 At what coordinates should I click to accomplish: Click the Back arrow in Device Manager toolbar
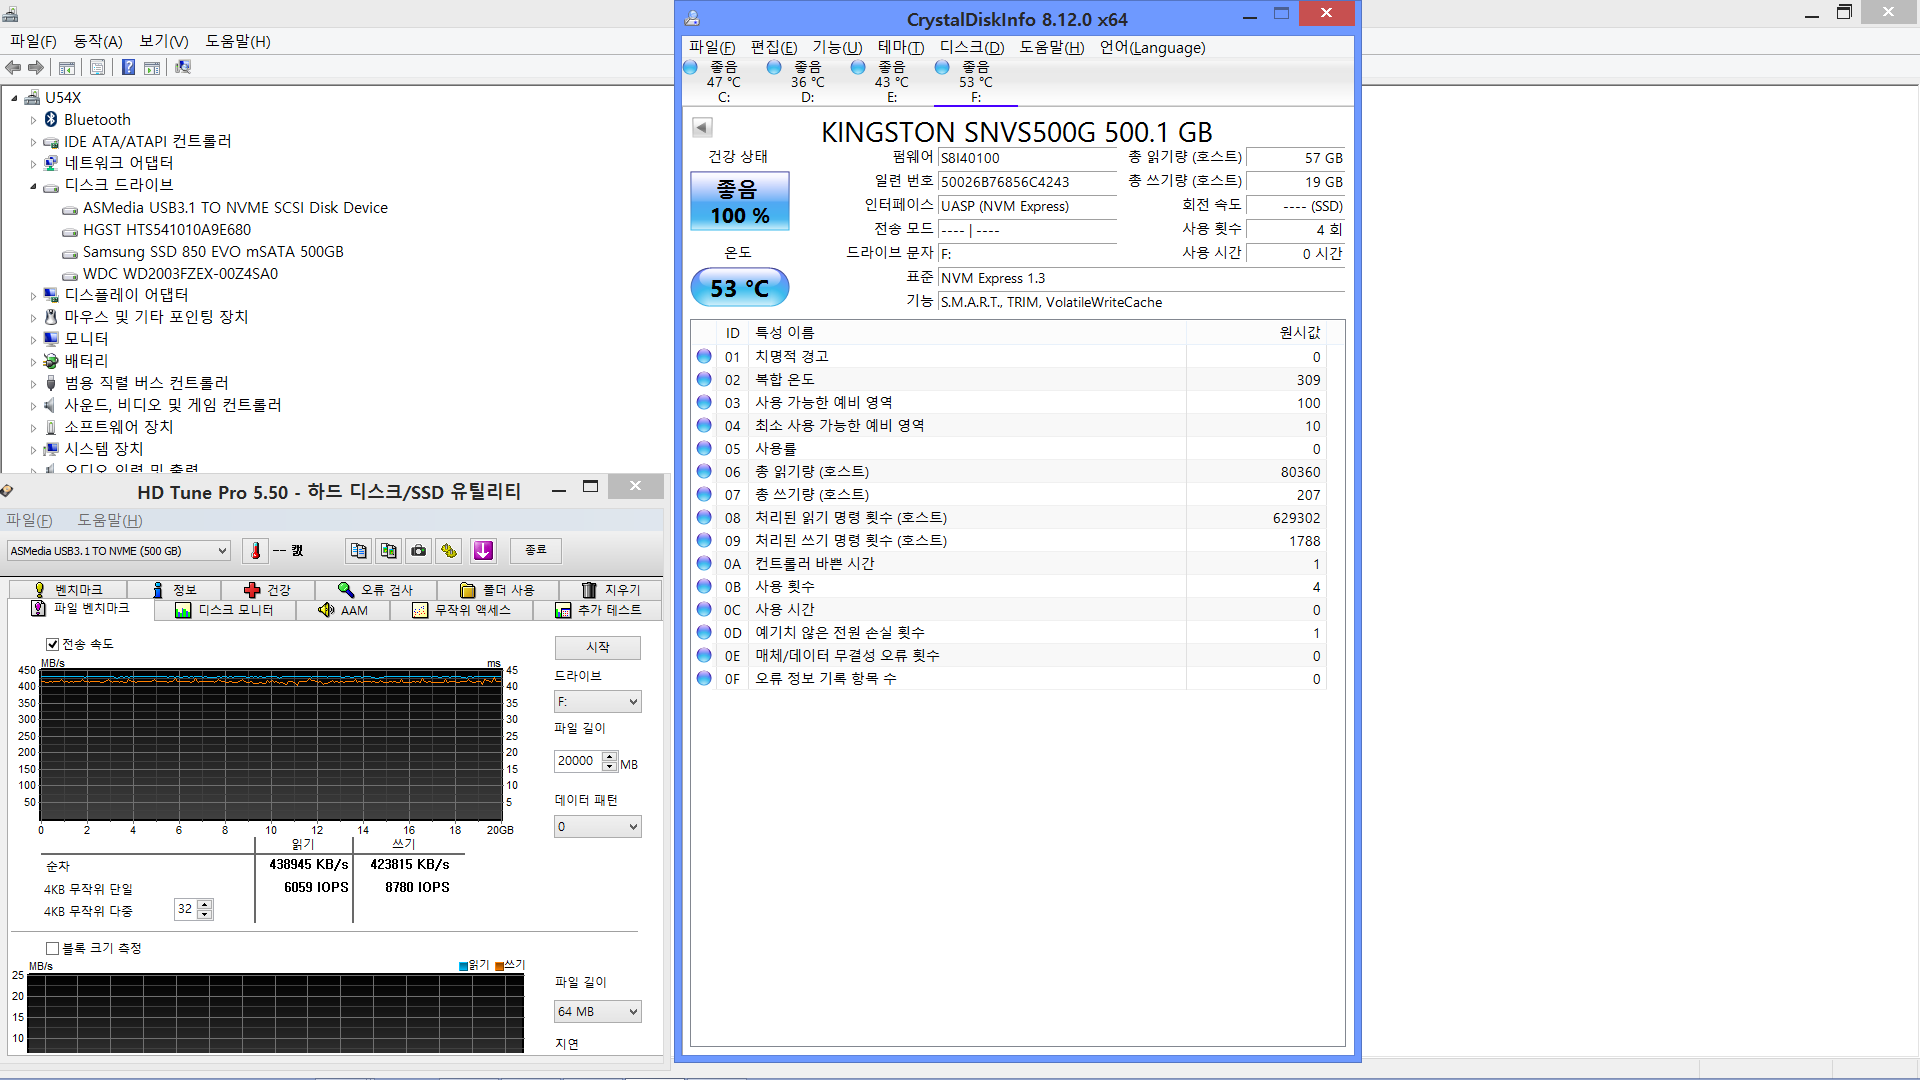pyautogui.click(x=13, y=67)
